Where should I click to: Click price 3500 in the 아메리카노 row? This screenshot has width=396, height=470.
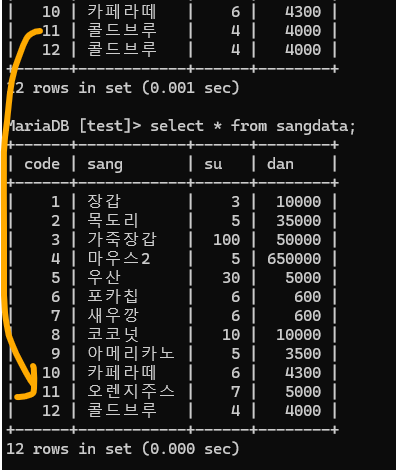click(x=303, y=354)
